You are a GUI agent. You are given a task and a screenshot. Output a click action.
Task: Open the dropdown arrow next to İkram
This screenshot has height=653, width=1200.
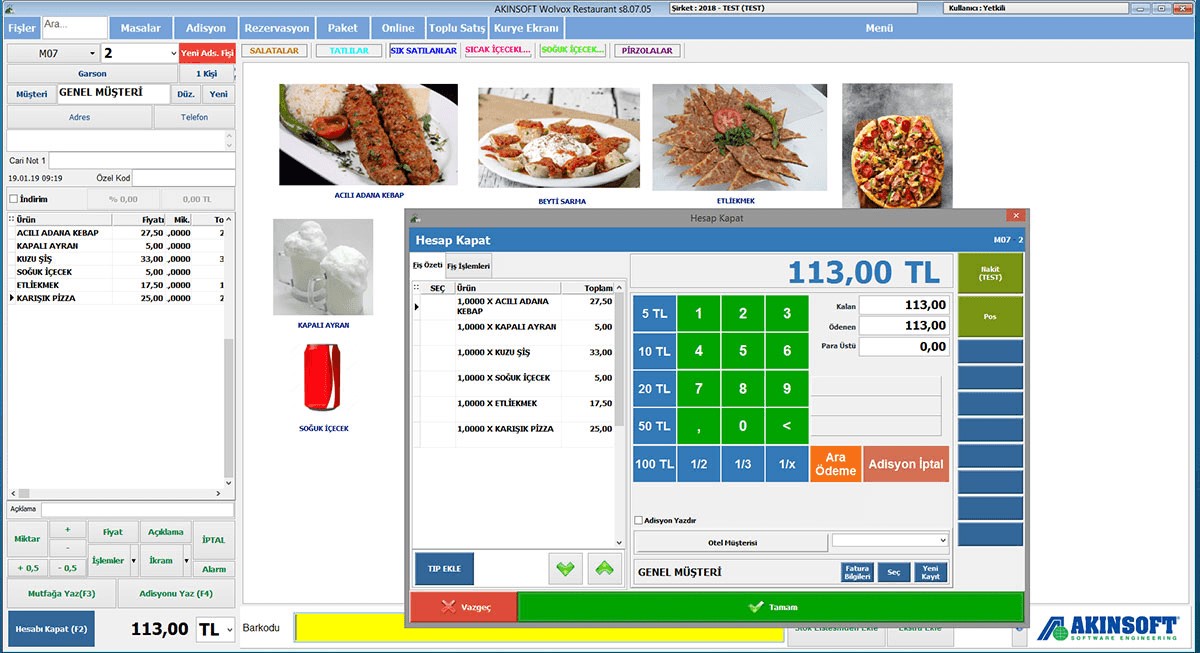click(186, 561)
